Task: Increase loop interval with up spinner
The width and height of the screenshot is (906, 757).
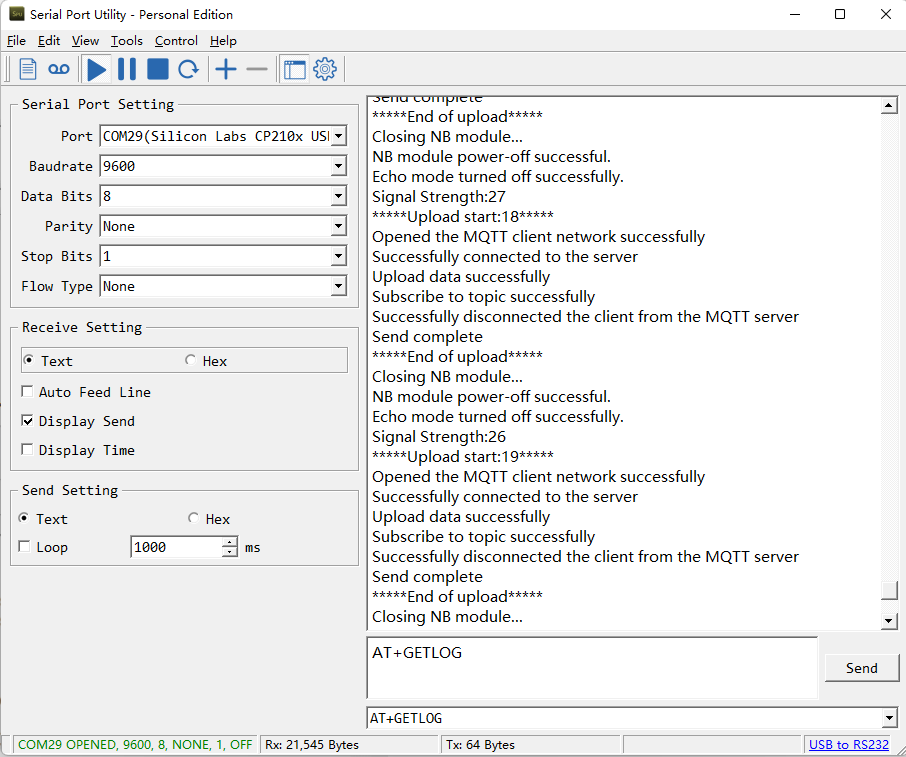Action: click(x=230, y=542)
